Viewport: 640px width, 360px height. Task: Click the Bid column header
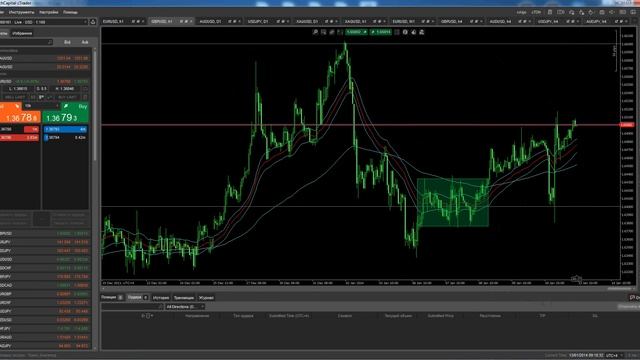click(67, 42)
